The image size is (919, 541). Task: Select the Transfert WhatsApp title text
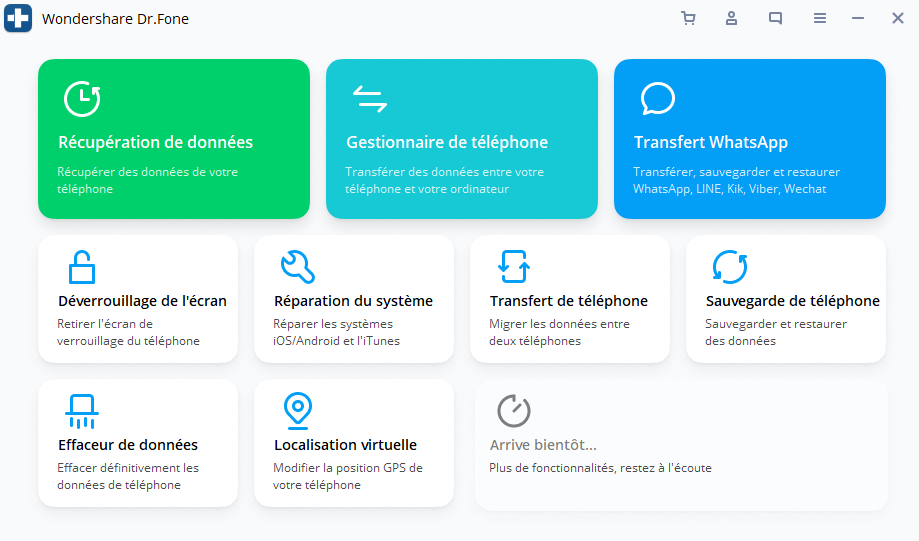coord(711,142)
